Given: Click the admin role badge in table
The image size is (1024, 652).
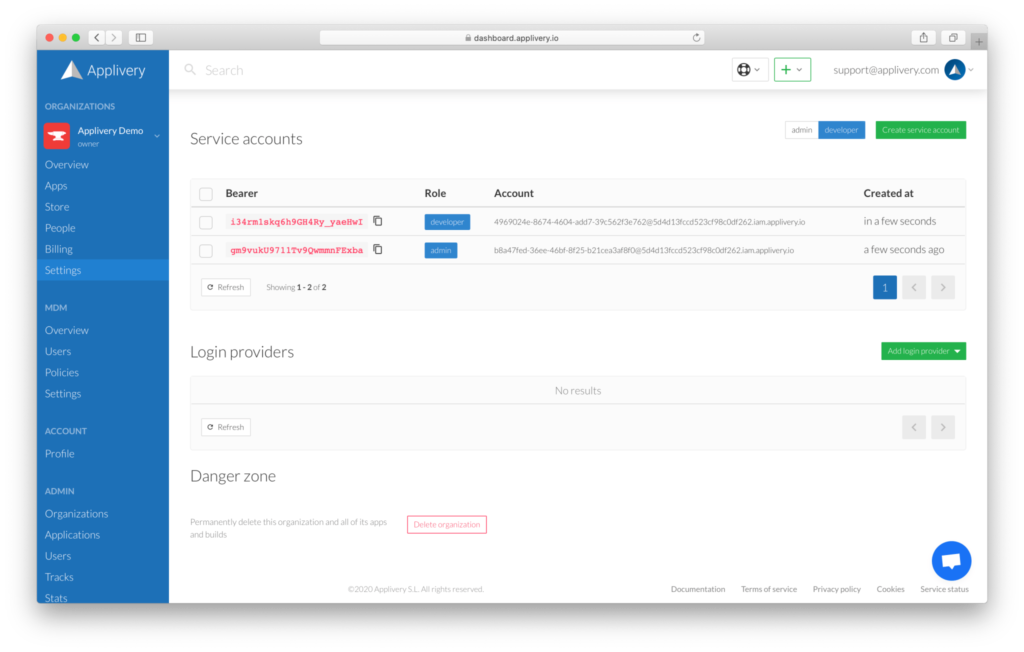Looking at the screenshot, I should tap(441, 250).
